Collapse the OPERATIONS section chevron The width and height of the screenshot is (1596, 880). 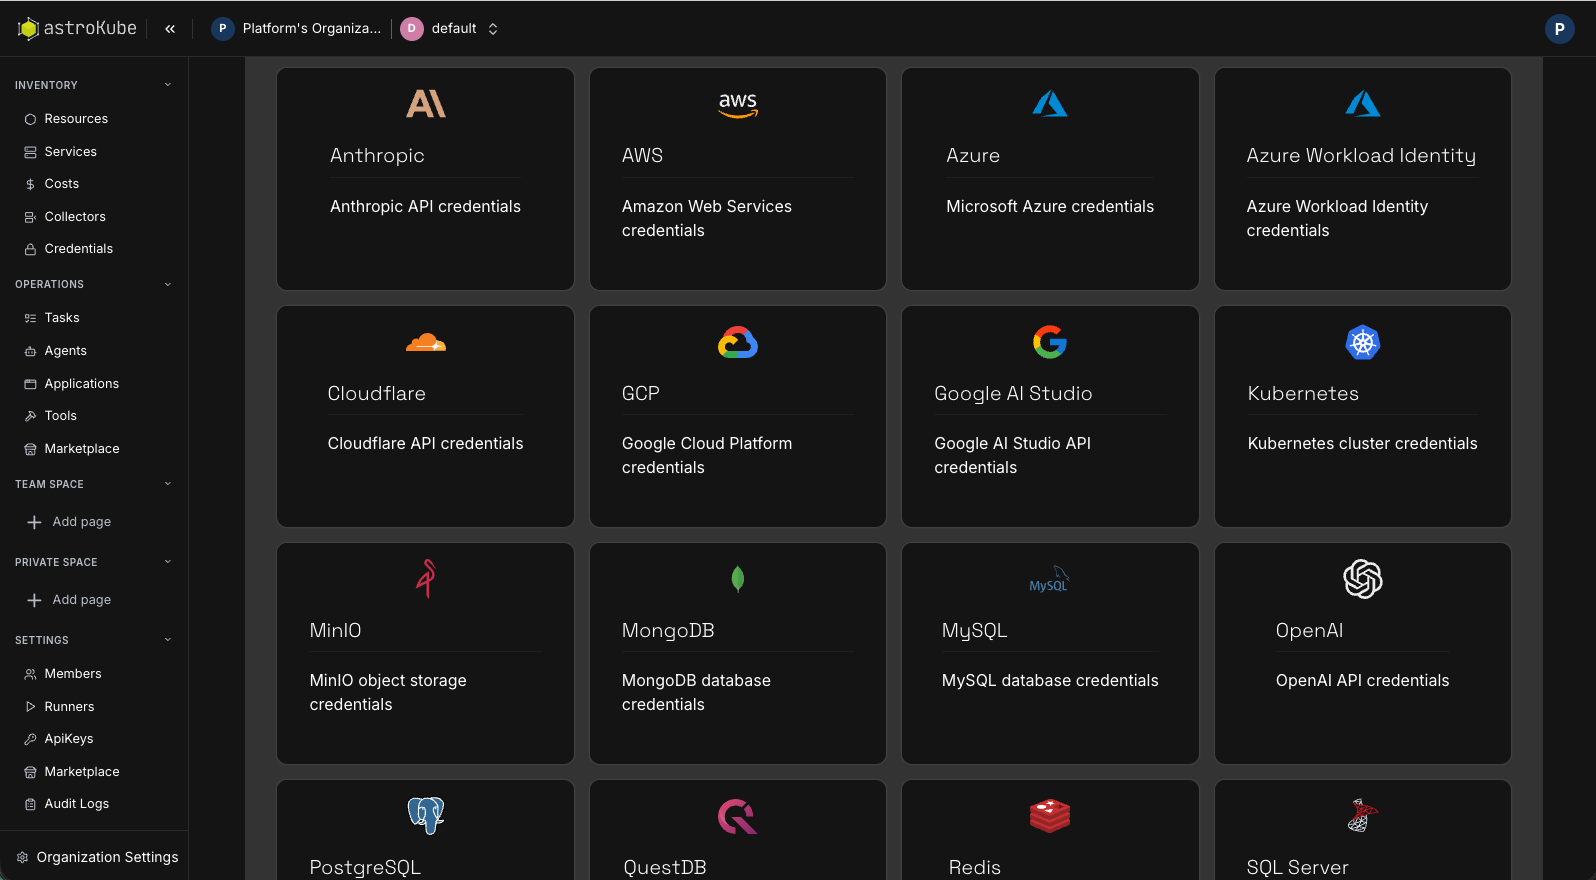coord(168,284)
